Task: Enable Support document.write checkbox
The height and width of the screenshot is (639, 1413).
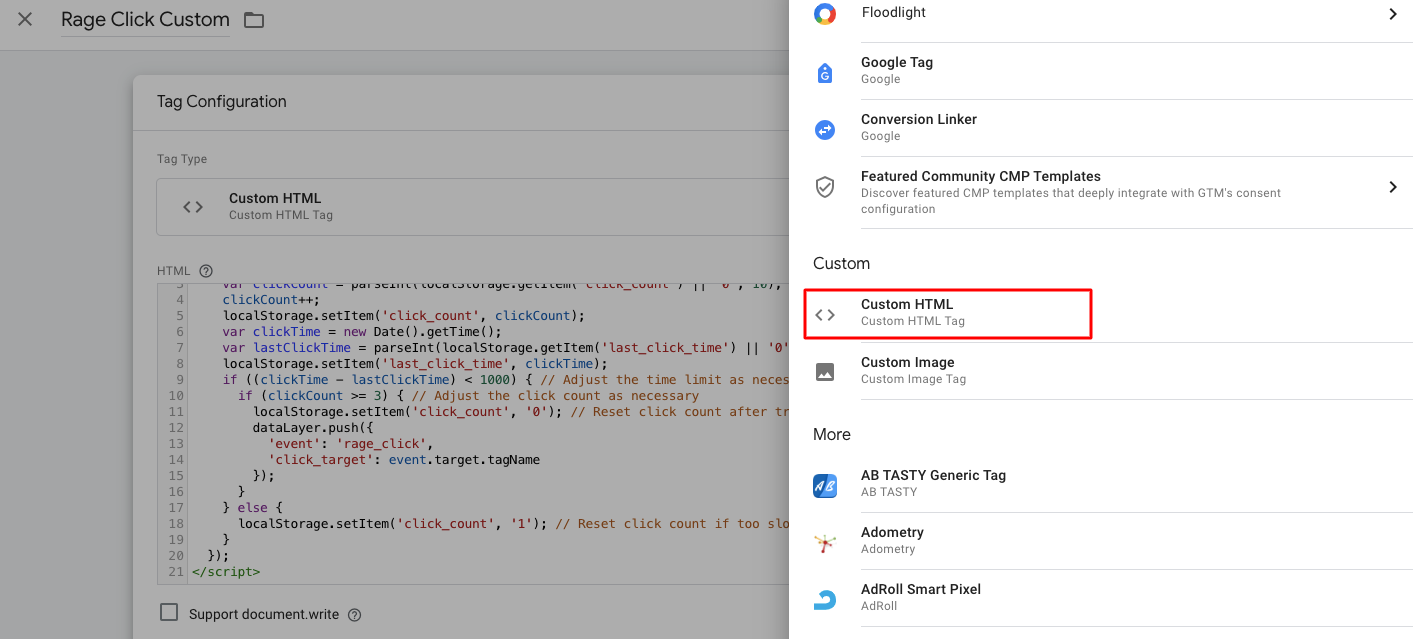Action: [170, 613]
